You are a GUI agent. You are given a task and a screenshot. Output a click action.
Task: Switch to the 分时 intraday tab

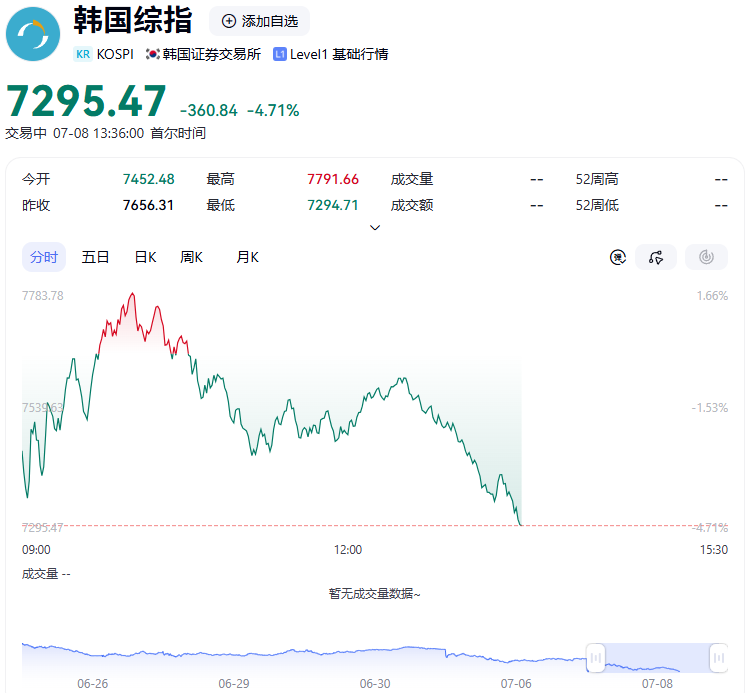pos(44,258)
